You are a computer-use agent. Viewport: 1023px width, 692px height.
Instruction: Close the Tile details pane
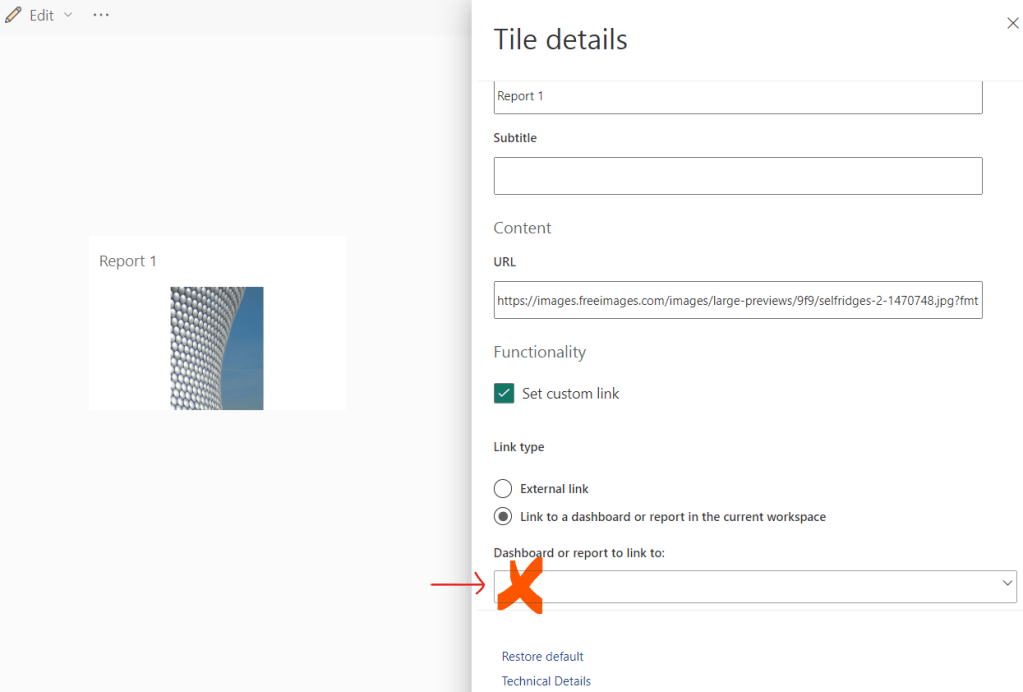click(x=1012, y=22)
